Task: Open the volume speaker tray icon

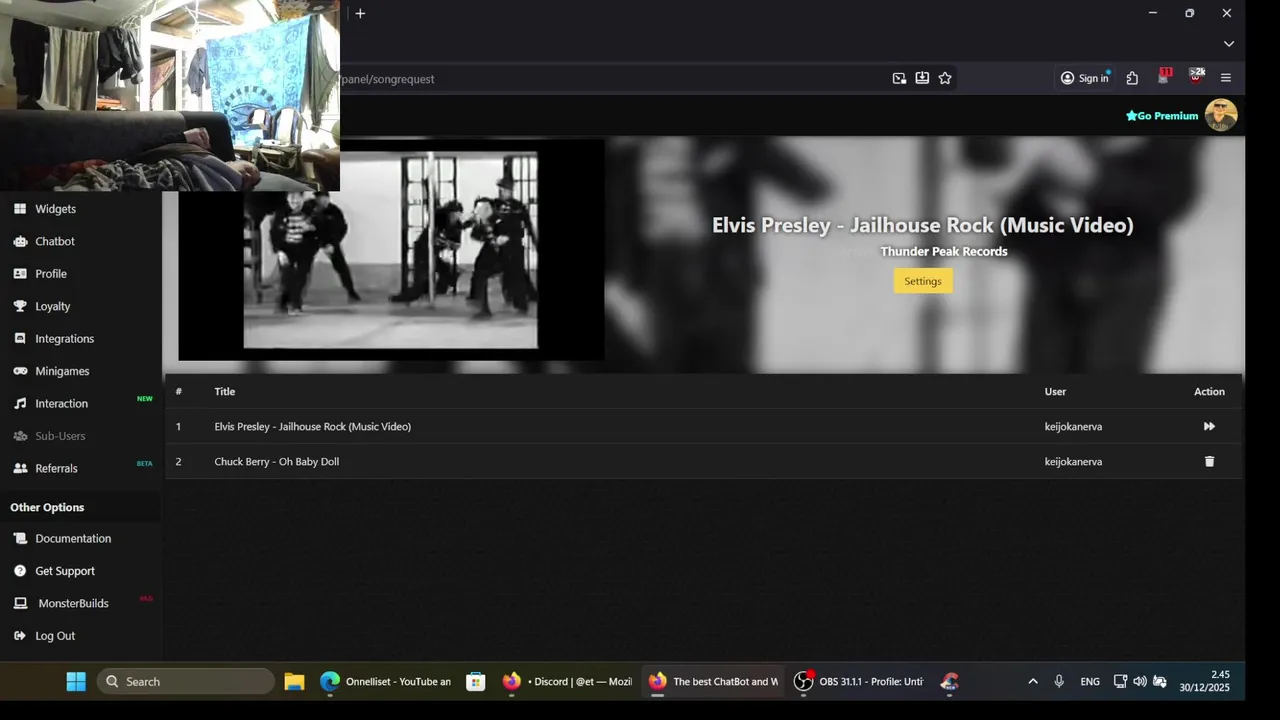Action: tap(1140, 681)
